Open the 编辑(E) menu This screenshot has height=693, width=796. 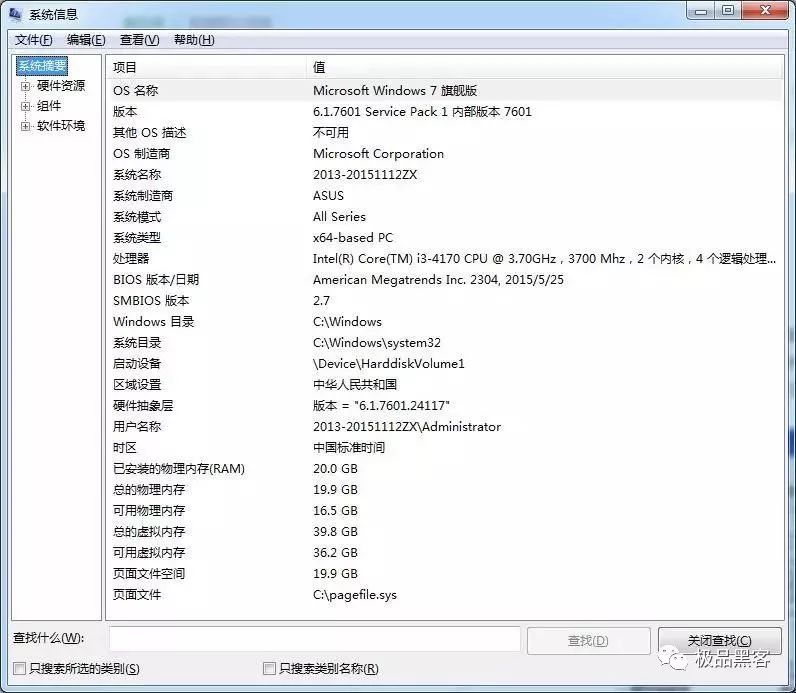click(86, 40)
